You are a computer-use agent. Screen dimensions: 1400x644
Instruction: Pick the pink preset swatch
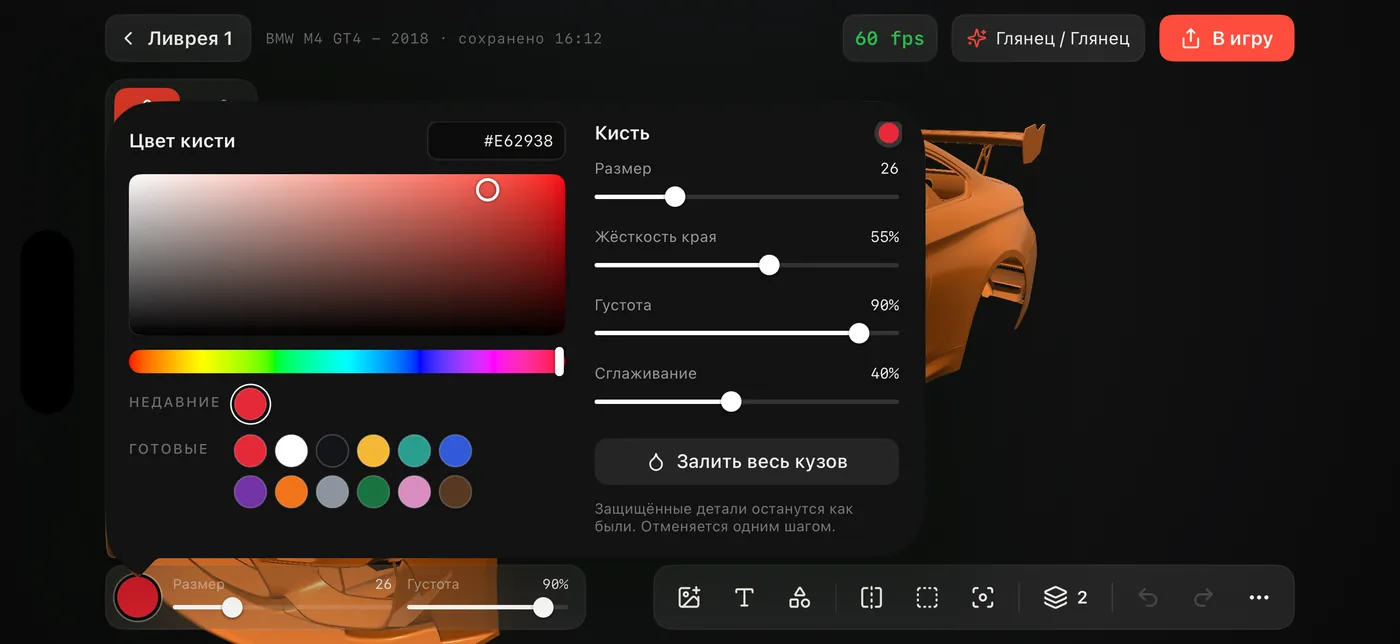pyautogui.click(x=414, y=492)
